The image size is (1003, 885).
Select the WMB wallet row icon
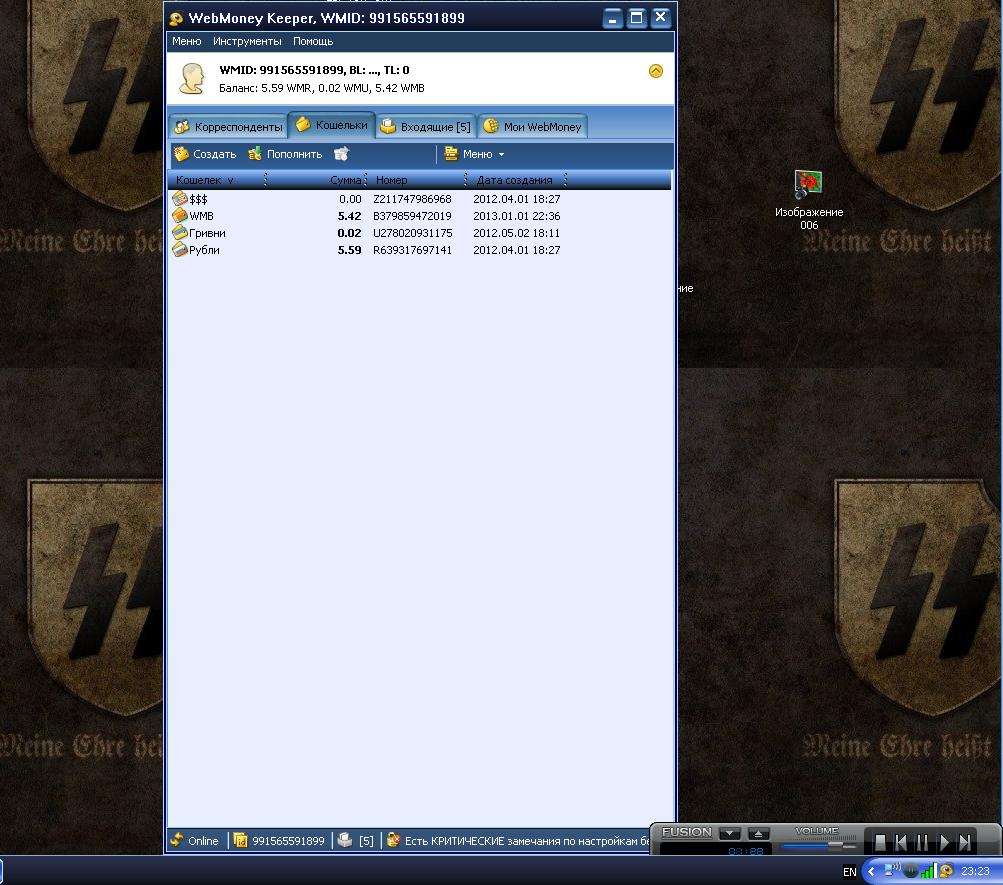(180, 215)
